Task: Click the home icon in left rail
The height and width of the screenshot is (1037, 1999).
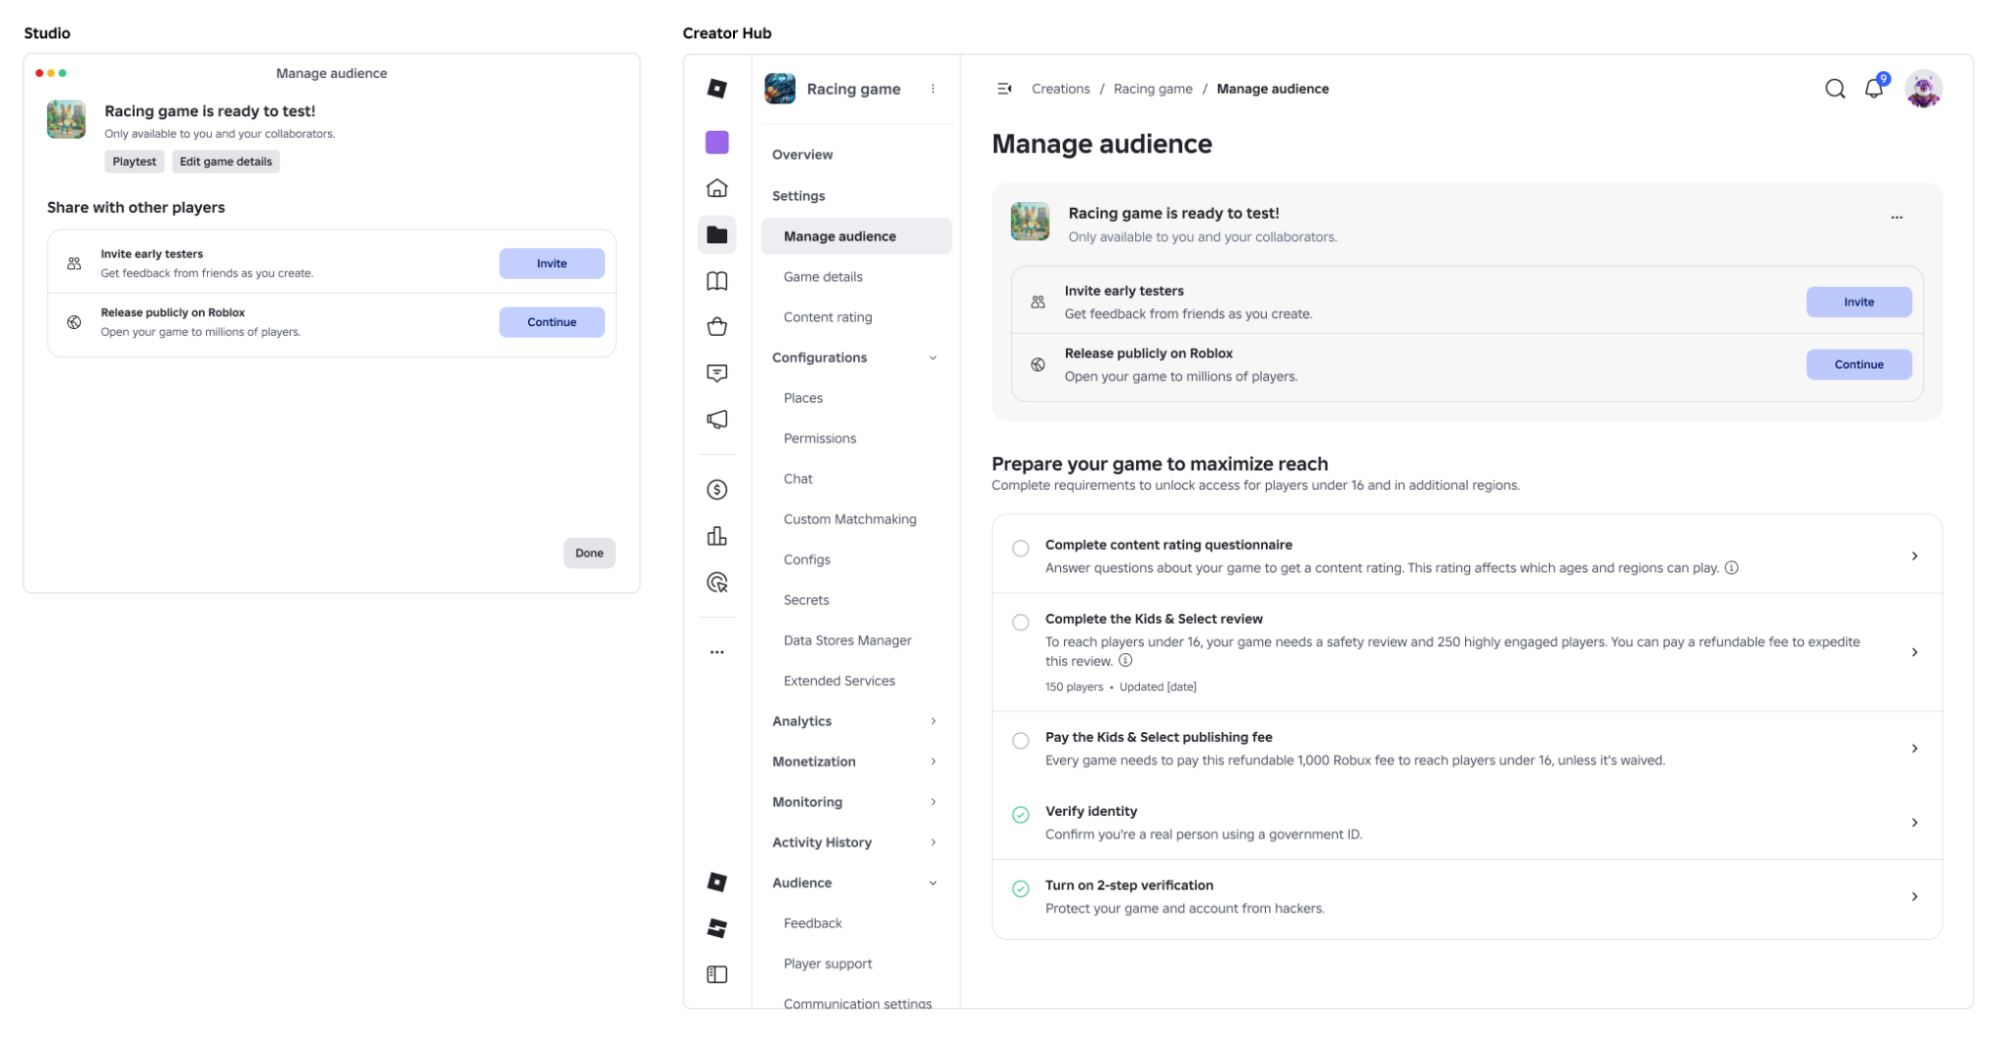Action: pos(717,188)
